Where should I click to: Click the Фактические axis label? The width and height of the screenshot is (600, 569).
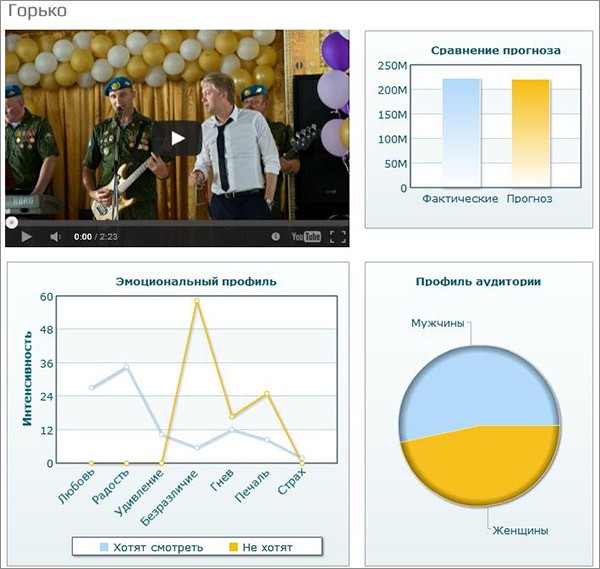pos(460,199)
